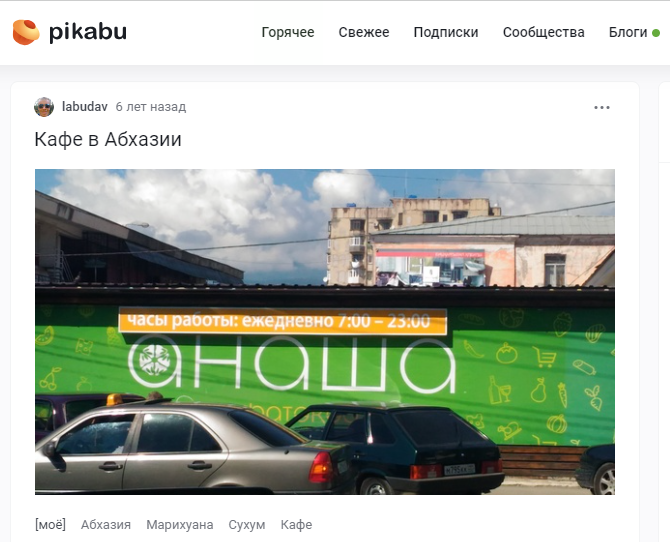Filter by the Марихуана tag

click(x=179, y=524)
